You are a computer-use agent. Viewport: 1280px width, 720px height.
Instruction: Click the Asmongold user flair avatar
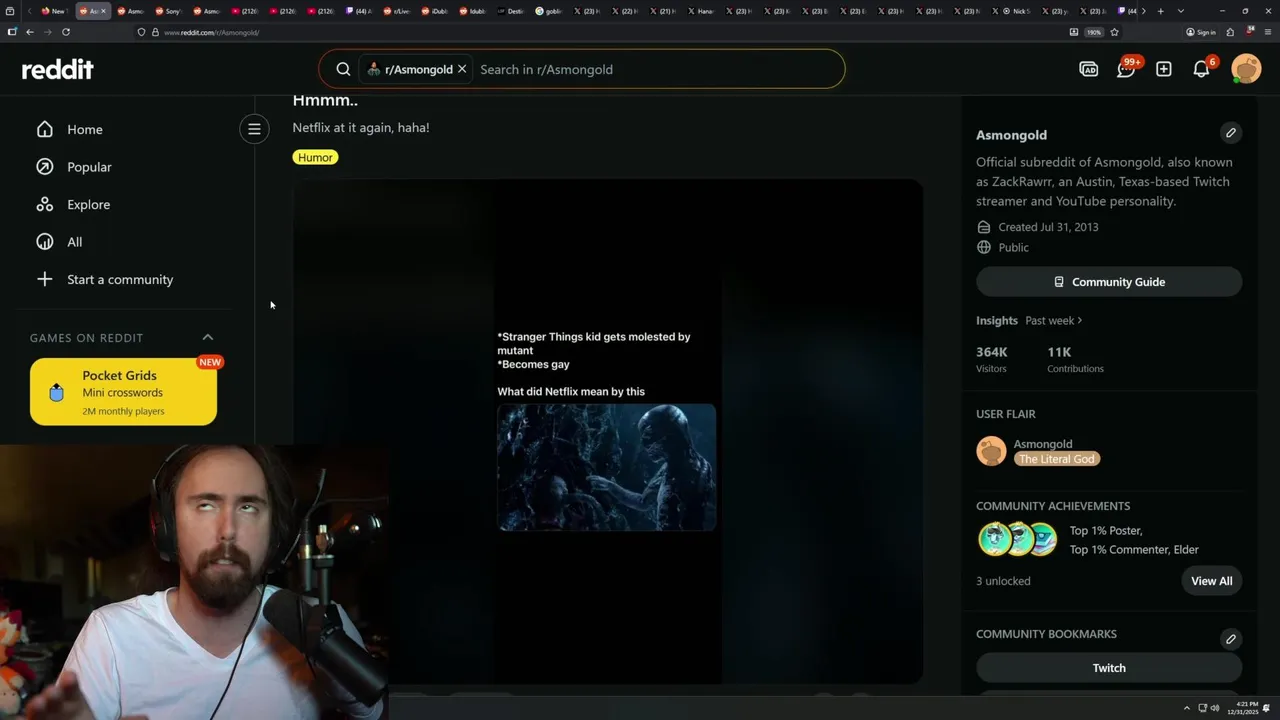tap(991, 451)
